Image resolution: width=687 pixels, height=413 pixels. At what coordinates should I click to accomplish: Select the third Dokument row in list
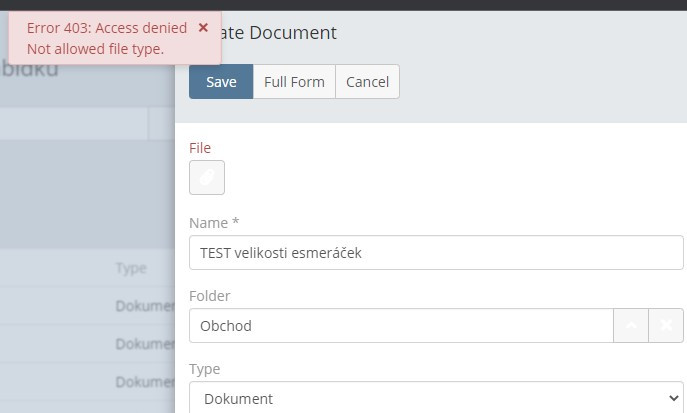click(x=145, y=382)
